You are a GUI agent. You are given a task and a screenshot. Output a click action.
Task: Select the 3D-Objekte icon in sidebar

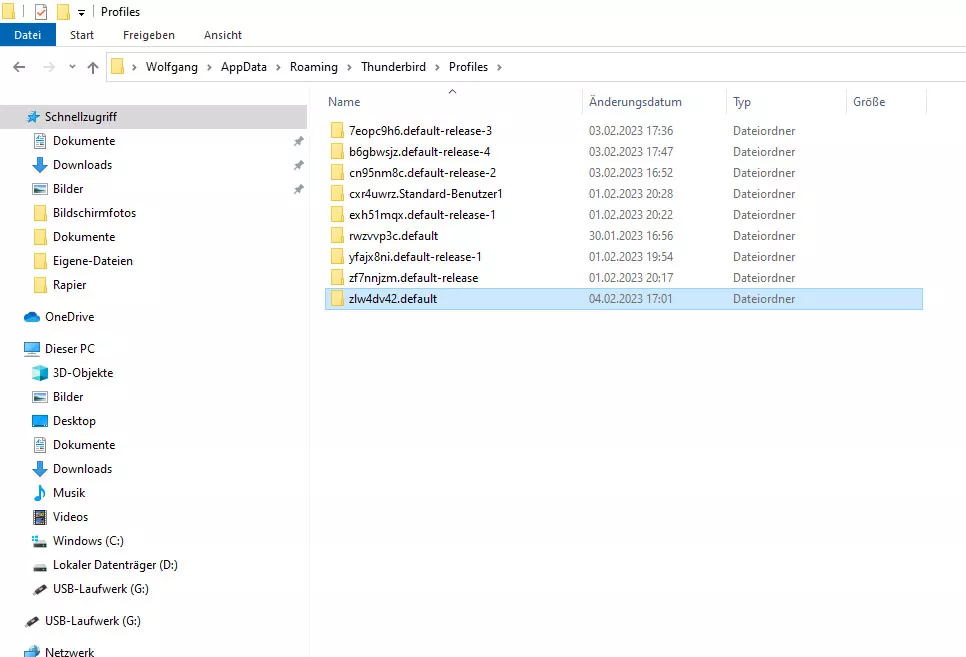40,373
